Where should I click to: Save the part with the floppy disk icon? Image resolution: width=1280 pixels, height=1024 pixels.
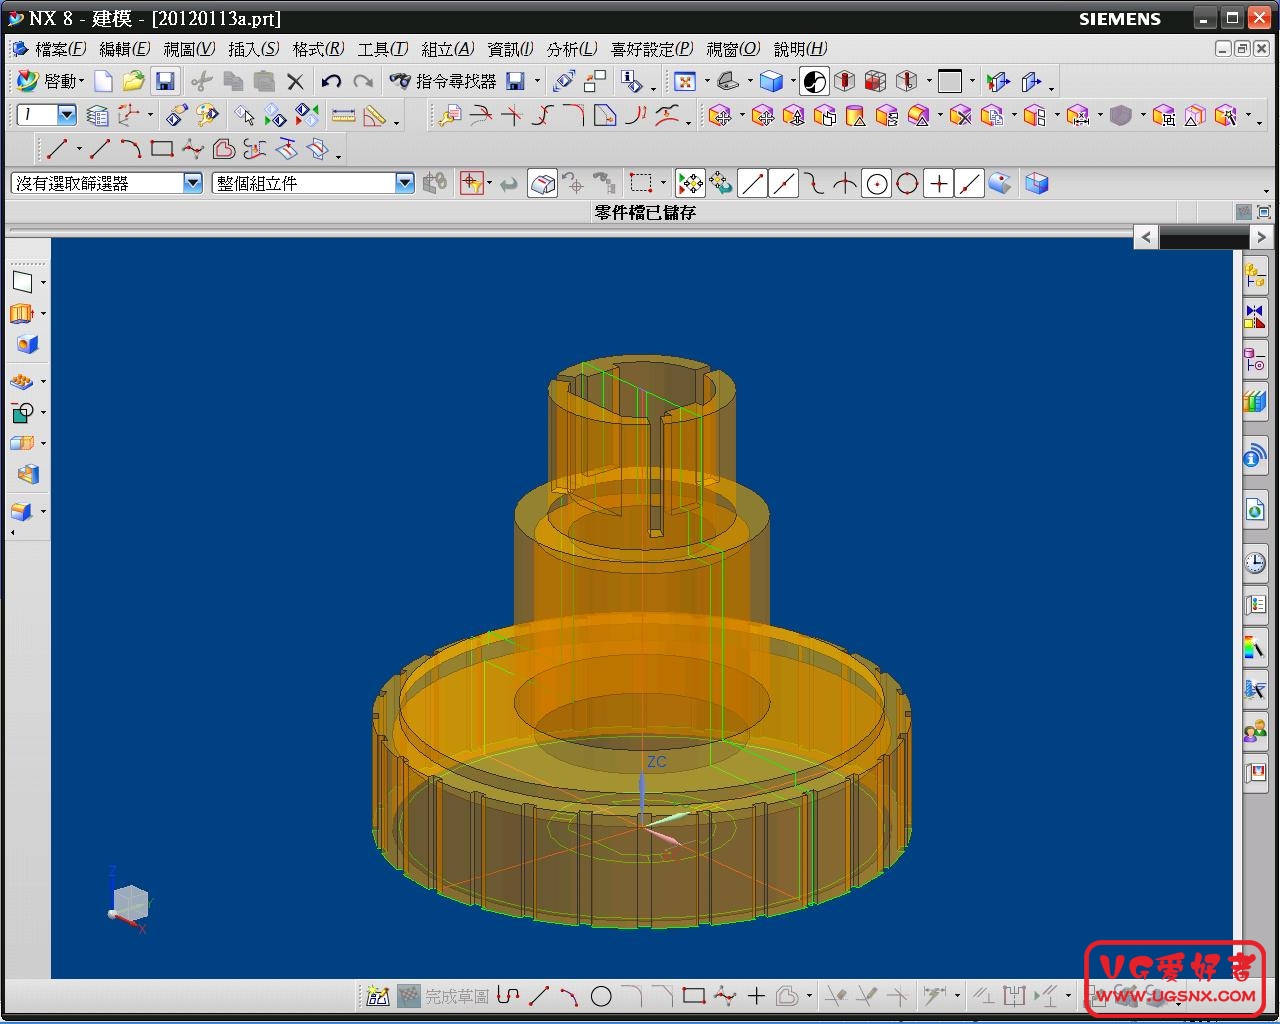pos(165,82)
